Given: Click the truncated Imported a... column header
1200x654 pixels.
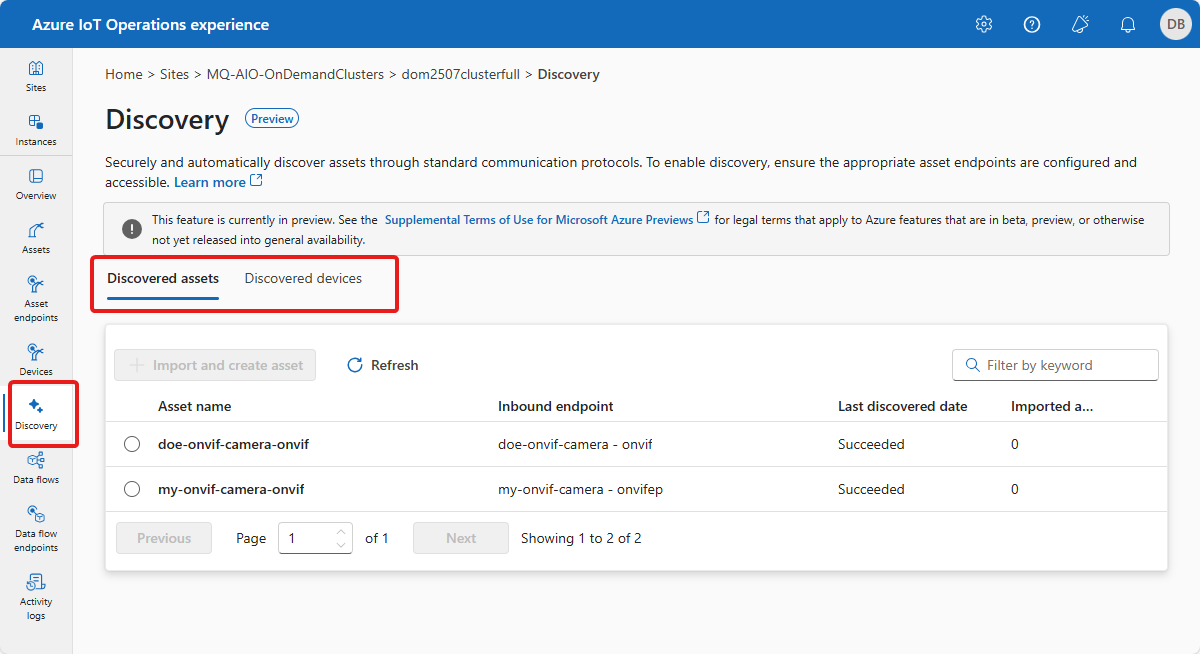Looking at the screenshot, I should tap(1052, 406).
